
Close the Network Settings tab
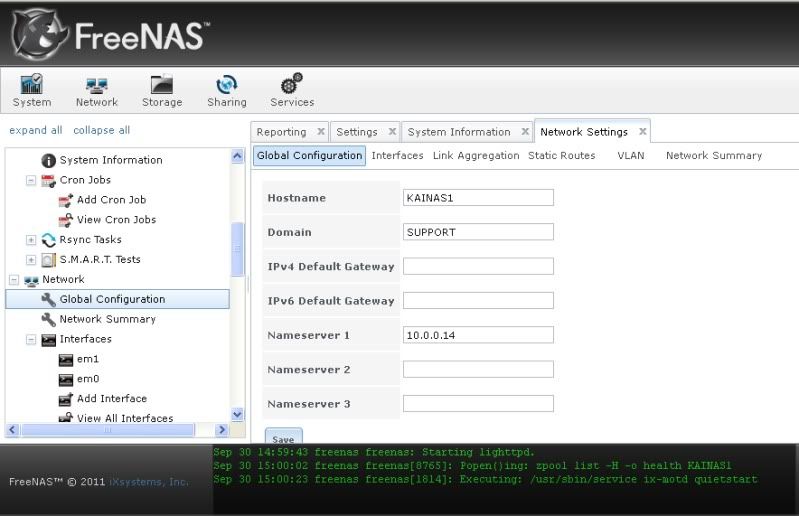pos(643,131)
